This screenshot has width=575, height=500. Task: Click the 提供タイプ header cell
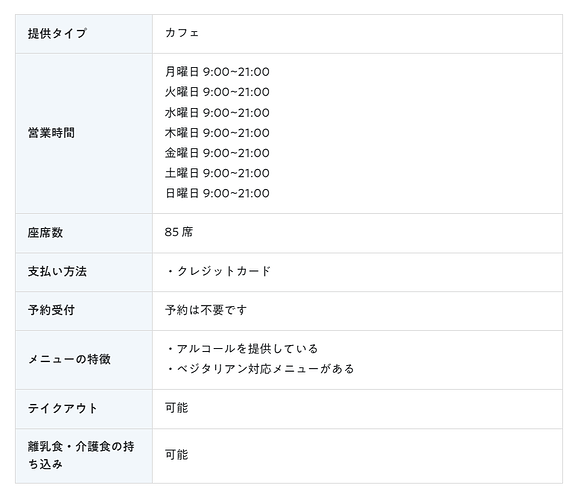[84, 34]
